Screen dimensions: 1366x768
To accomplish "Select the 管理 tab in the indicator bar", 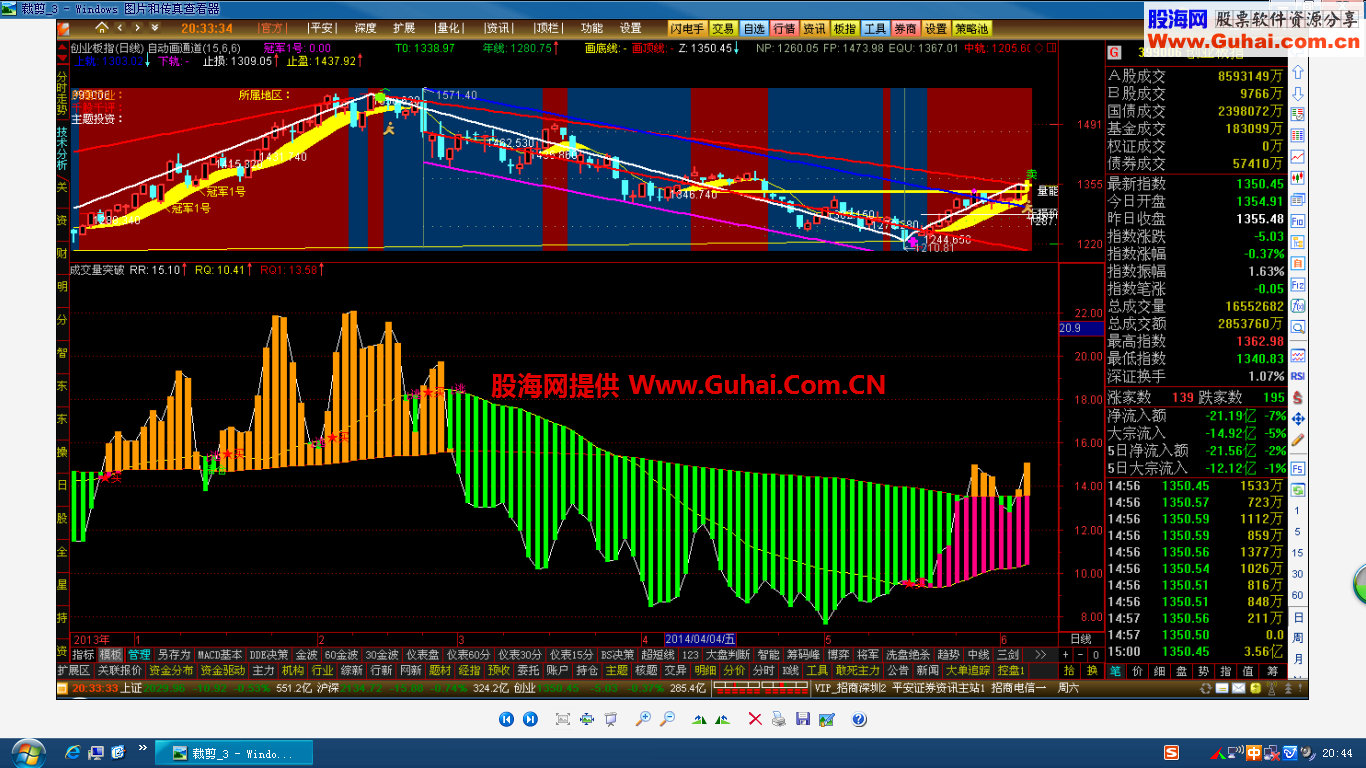I will (138, 654).
